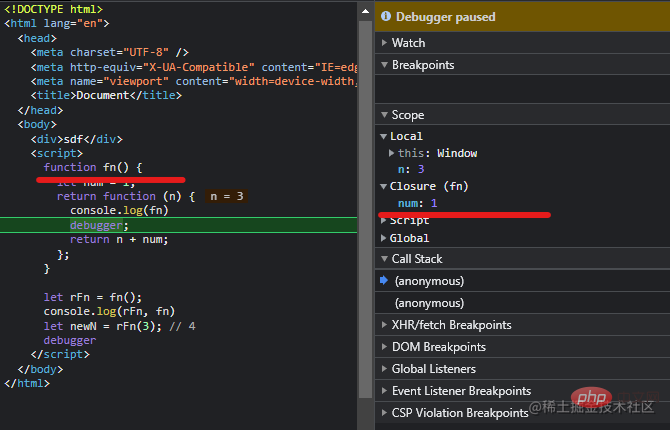Collapse the Scope section
Viewport: 670px width, 430px height.
tap(384, 115)
